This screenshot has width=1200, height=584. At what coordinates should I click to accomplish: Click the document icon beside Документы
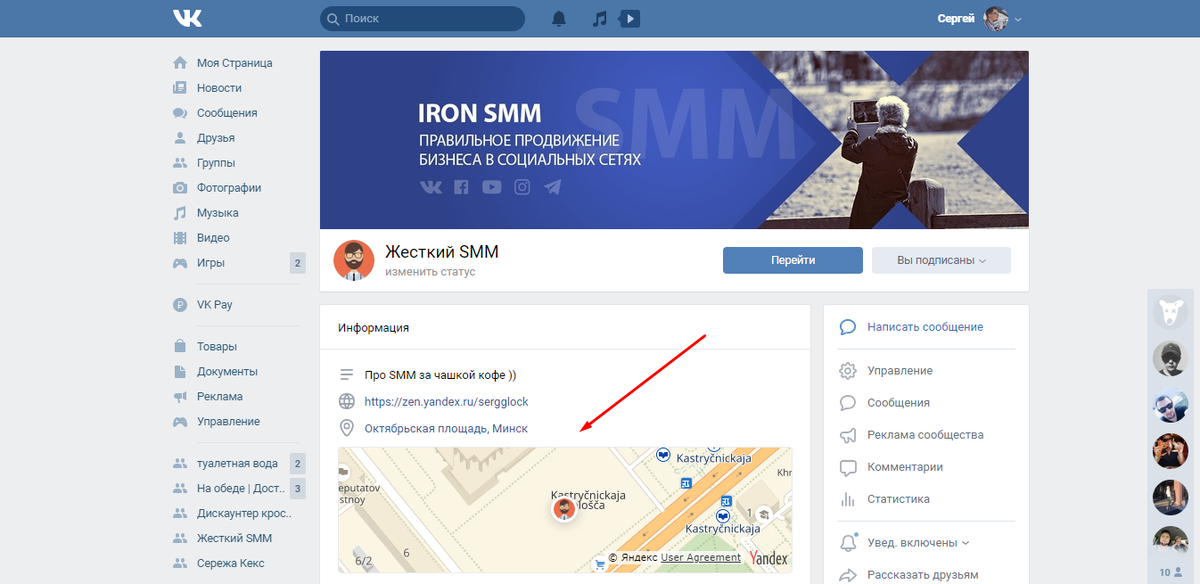[180, 371]
